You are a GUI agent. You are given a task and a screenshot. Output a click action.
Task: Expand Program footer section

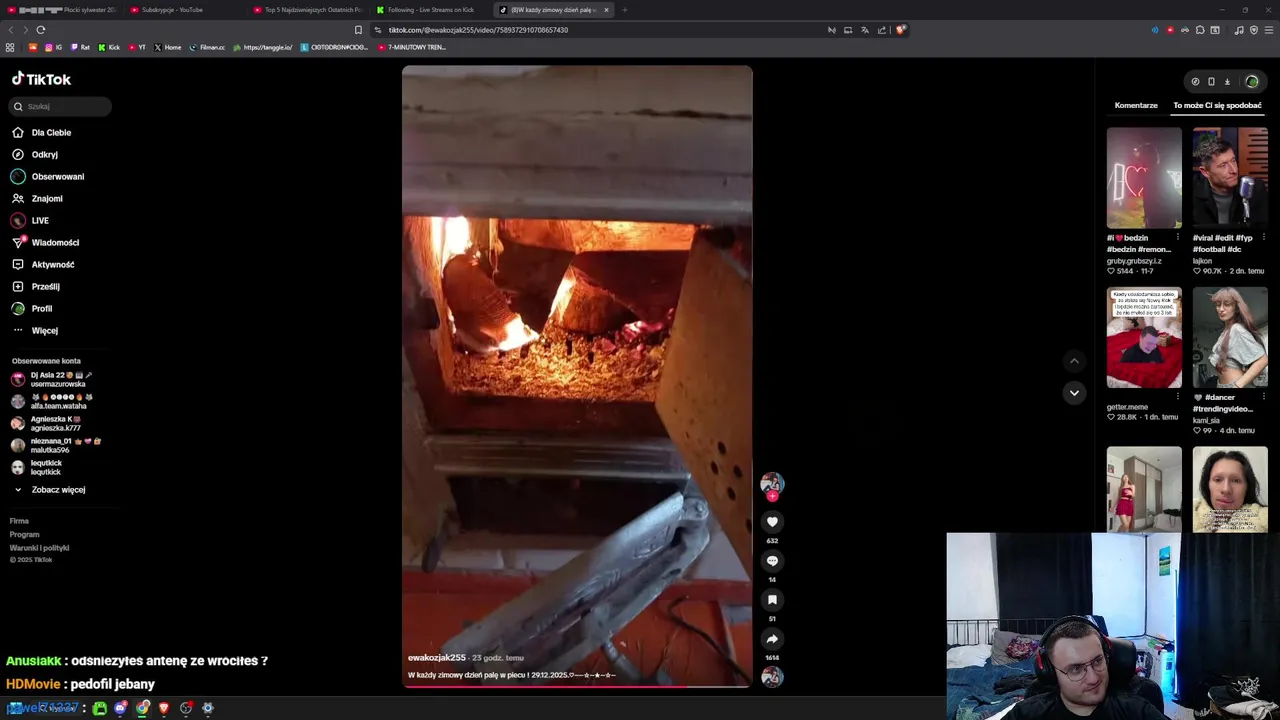point(24,534)
